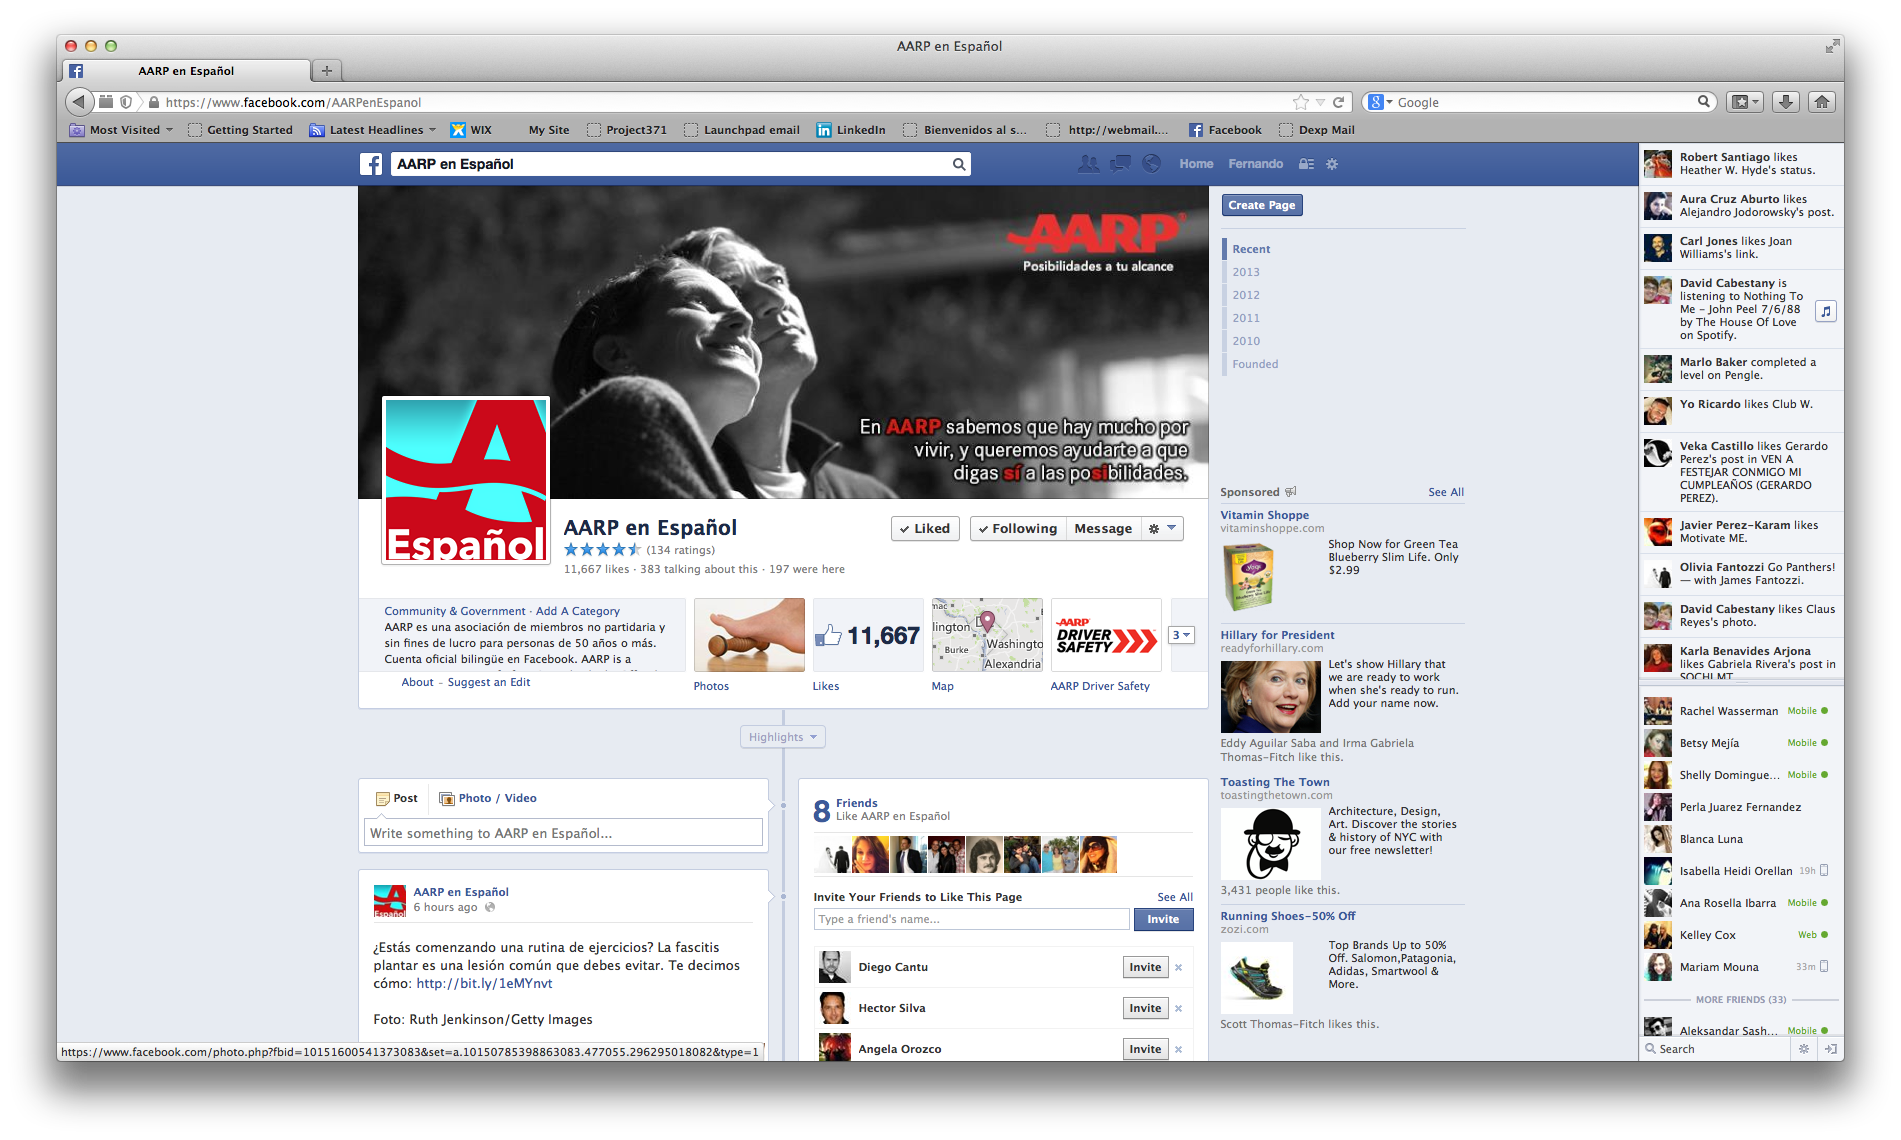Open chat settings gear at the bottom
Screen dimensions: 1901x1140
[x=1804, y=1049]
